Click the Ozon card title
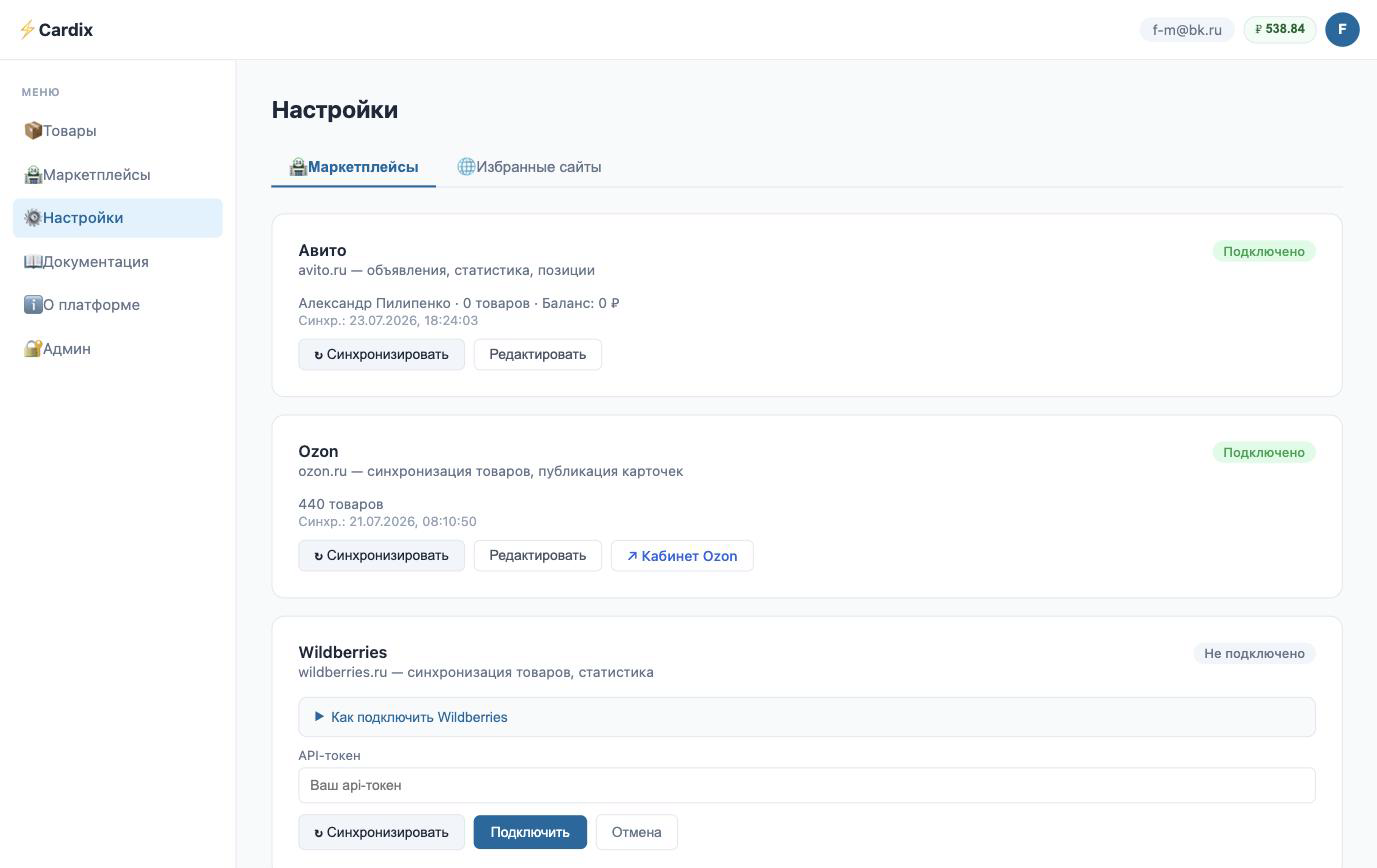Viewport: 1377px width, 868px height. pyautogui.click(x=318, y=451)
